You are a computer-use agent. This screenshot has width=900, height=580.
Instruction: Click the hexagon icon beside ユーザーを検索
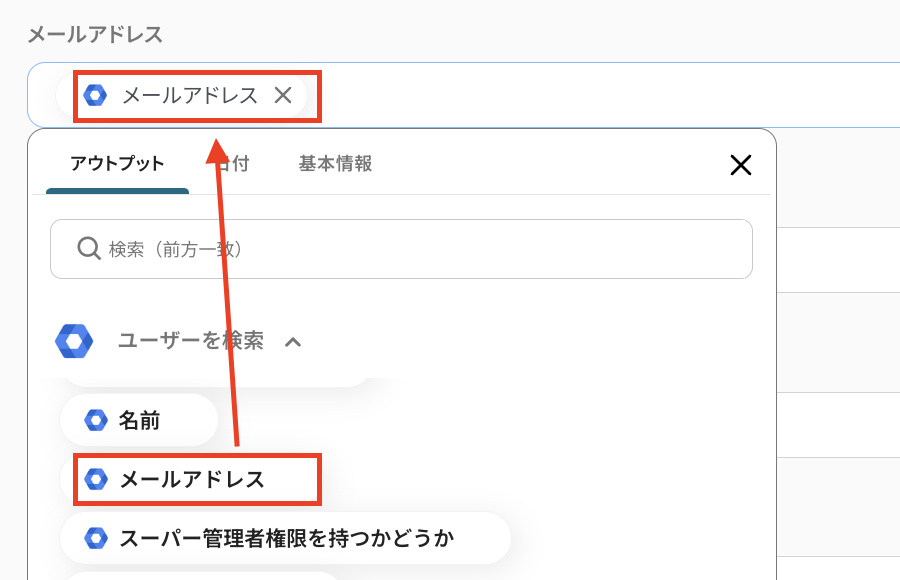74,341
